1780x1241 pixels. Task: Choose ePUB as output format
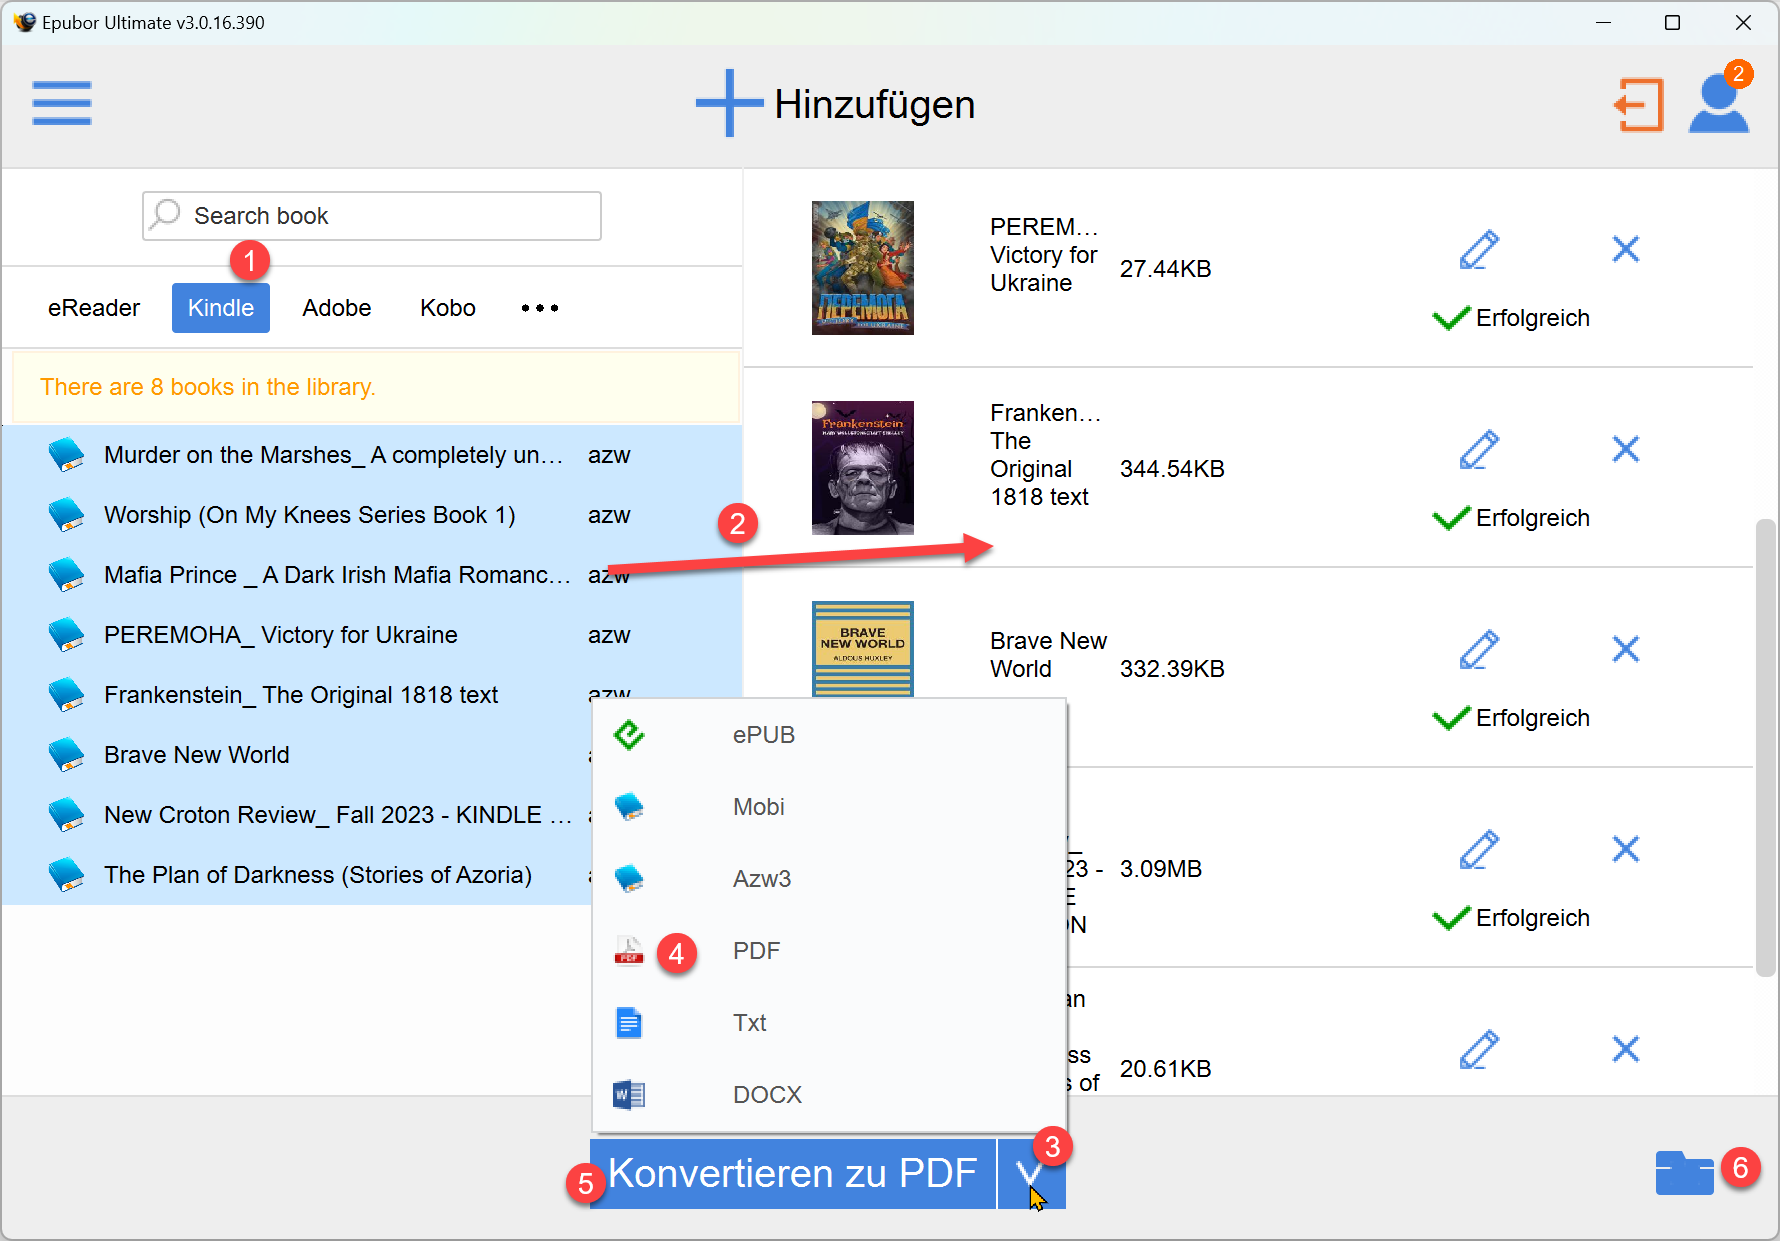pyautogui.click(x=830, y=735)
